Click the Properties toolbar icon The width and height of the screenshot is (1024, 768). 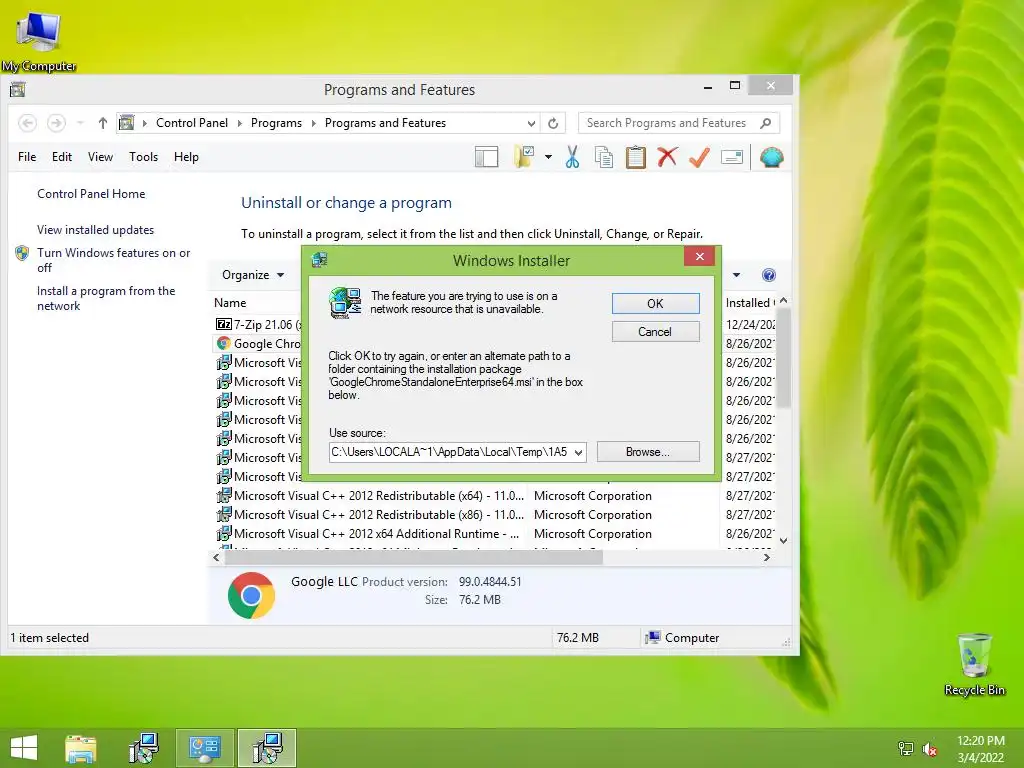point(731,157)
